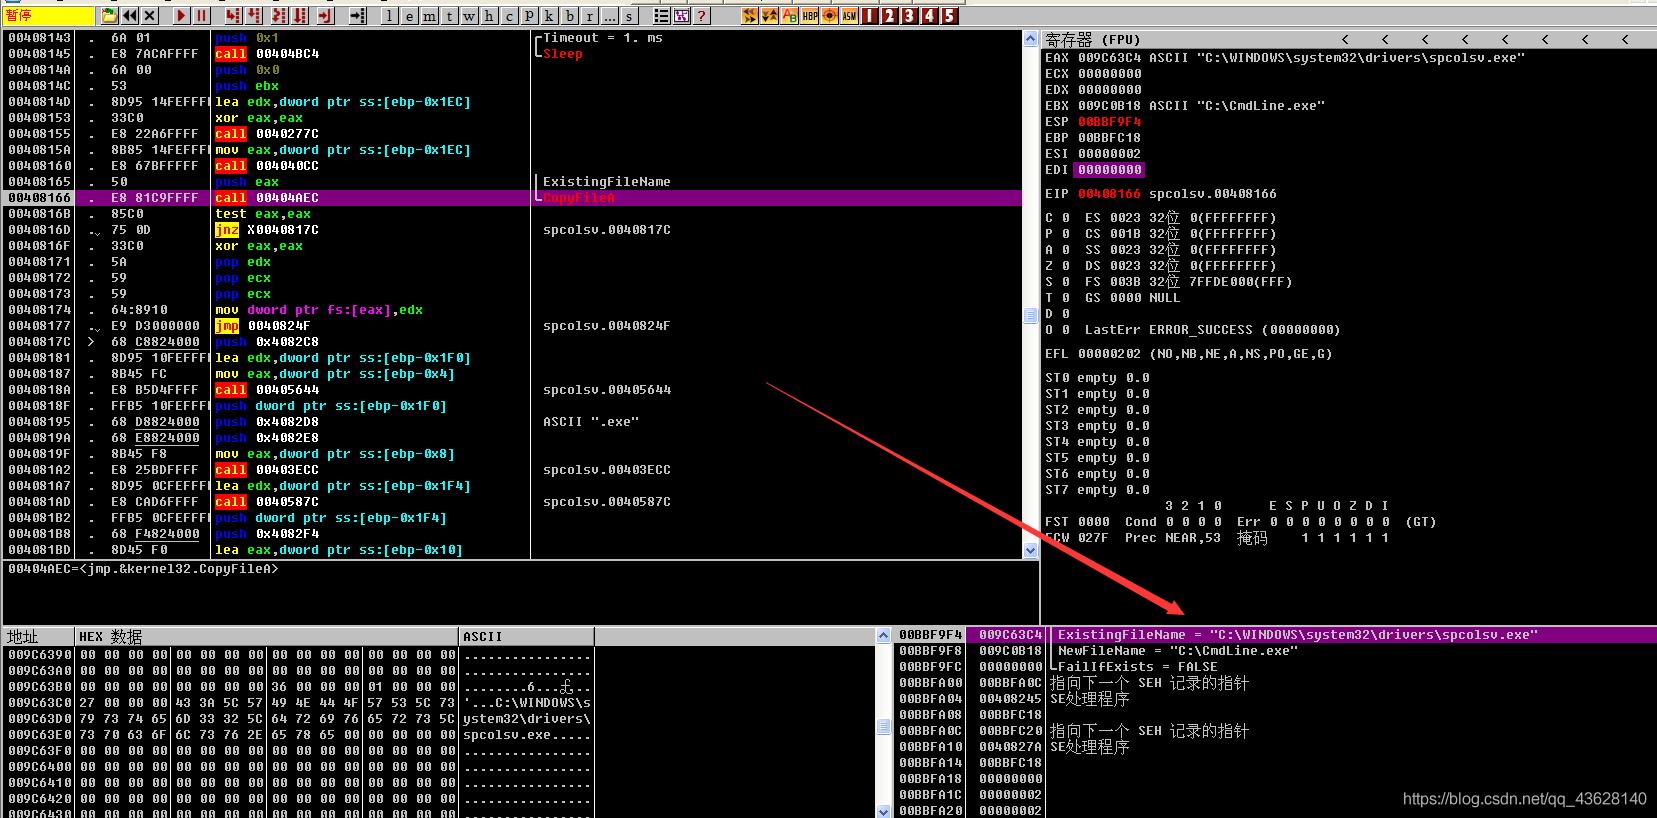
Task: Show the Breakpoints window (b)
Action: [x=569, y=16]
